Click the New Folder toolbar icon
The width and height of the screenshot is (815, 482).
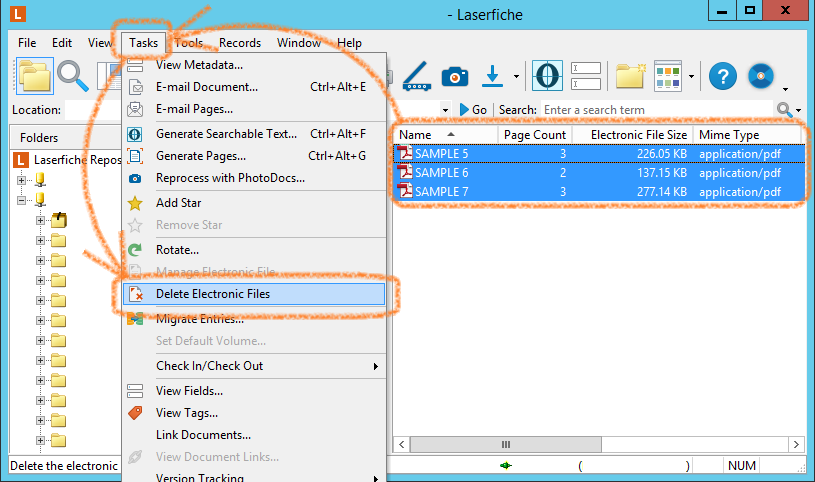point(630,76)
